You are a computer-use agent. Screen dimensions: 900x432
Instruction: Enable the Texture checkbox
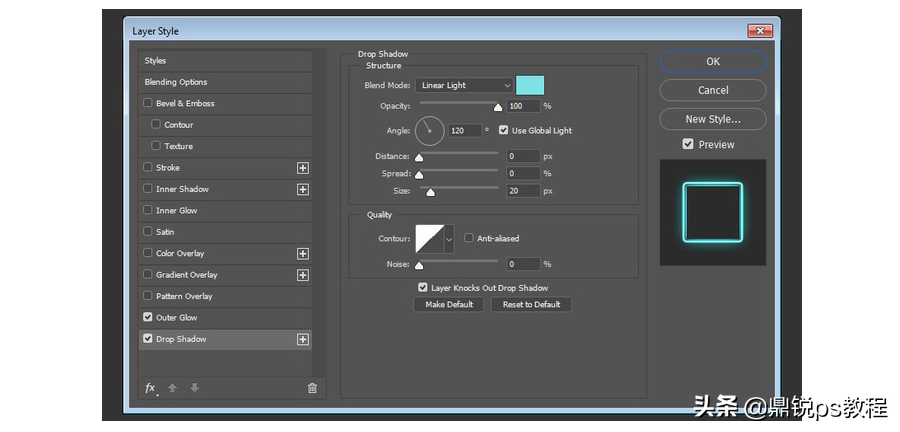(156, 146)
